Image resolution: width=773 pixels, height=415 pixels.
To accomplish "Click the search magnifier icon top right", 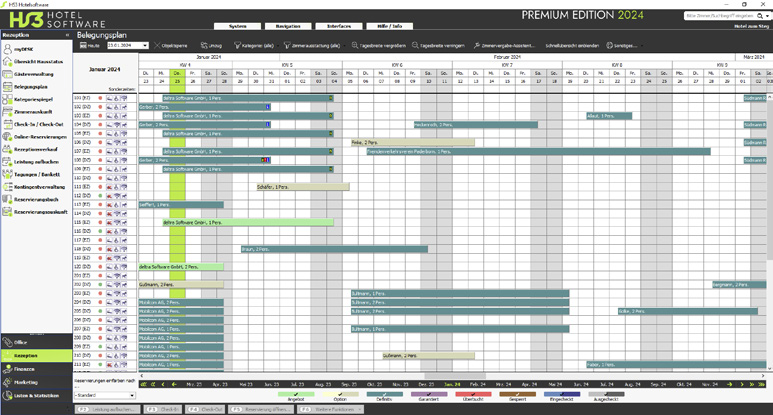I will point(760,16).
